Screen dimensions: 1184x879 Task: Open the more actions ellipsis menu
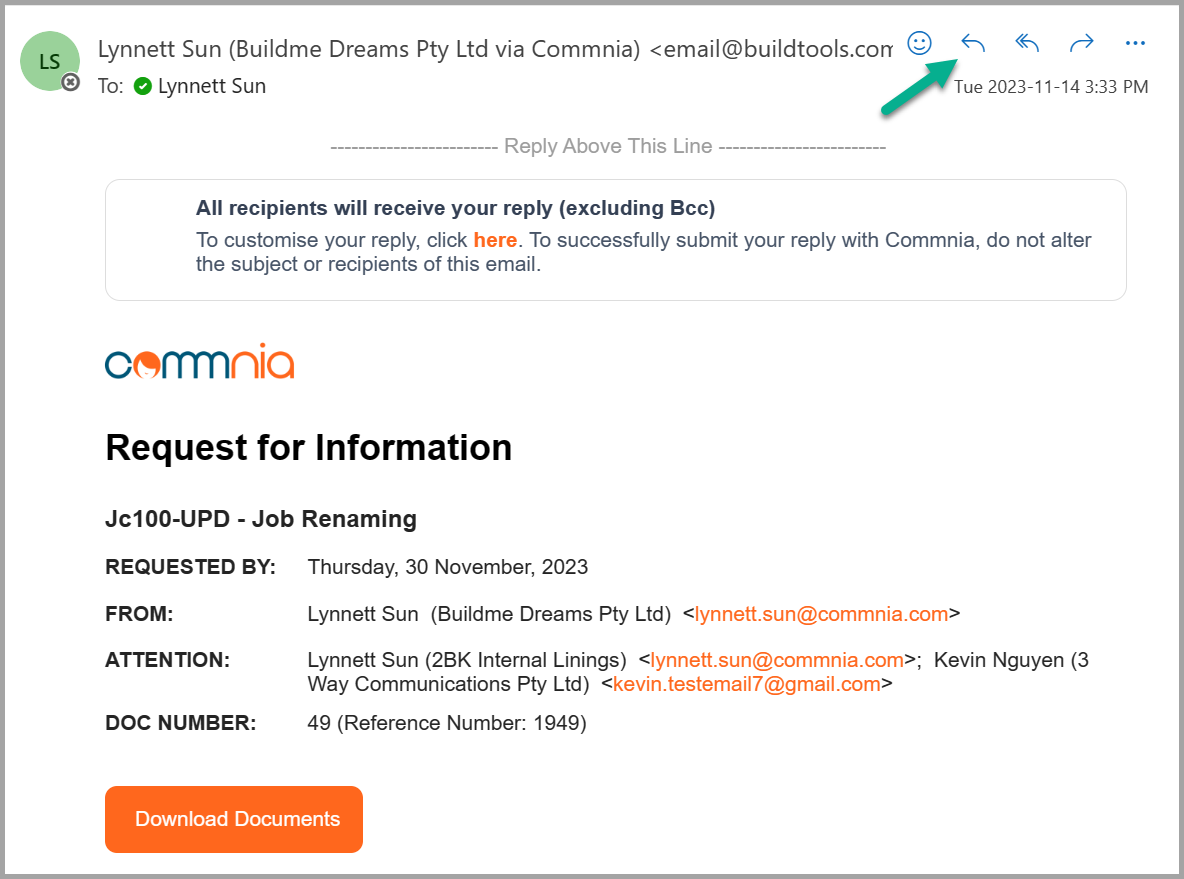click(x=1135, y=44)
